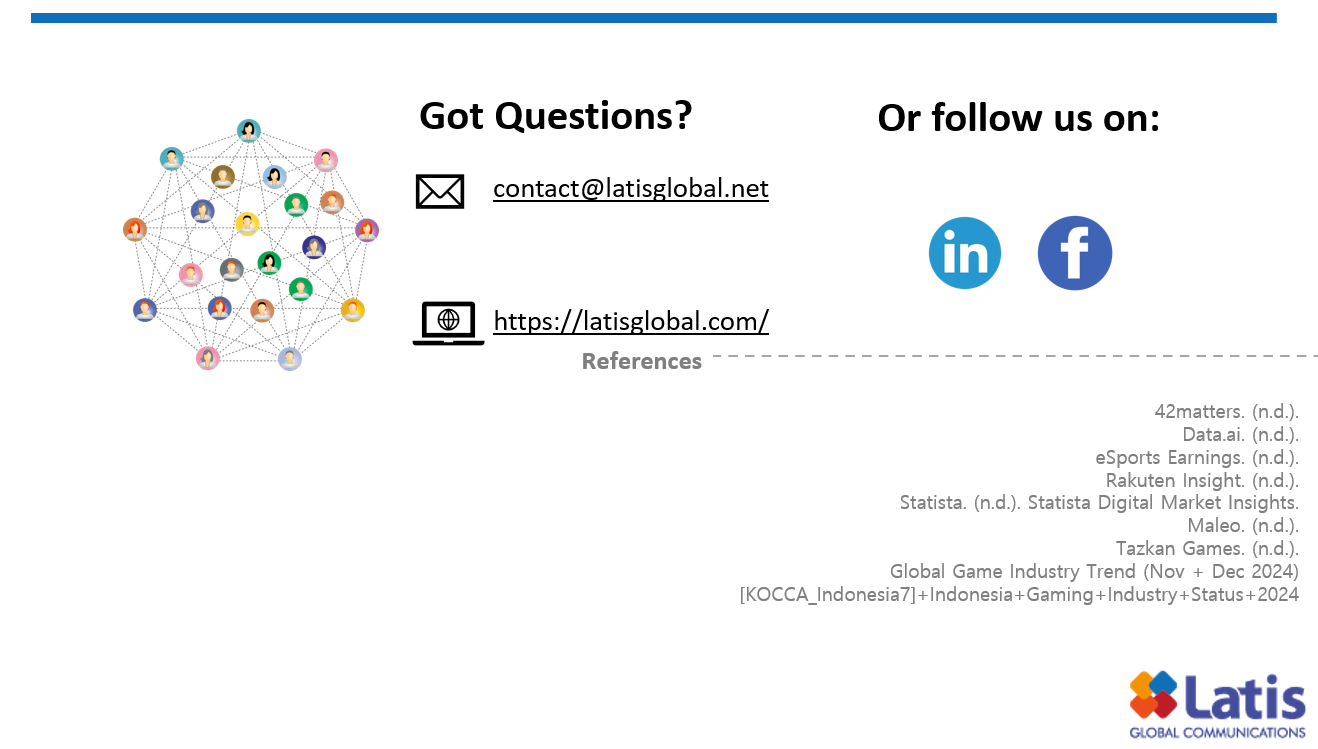1318x749 pixels.
Task: Click the LinkedIn icon
Action: pos(965,253)
